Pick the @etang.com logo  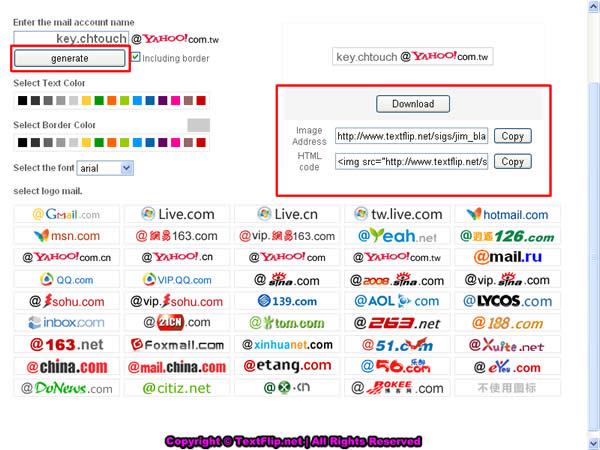pos(287,366)
